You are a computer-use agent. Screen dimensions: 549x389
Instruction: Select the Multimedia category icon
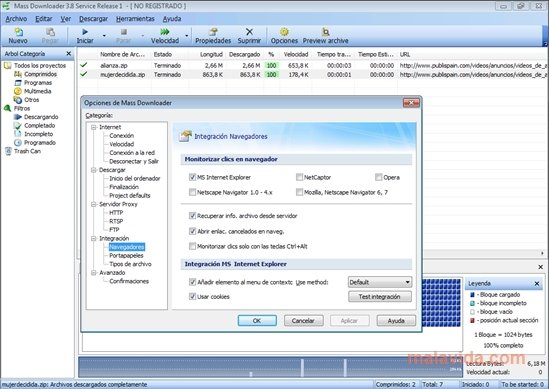[x=18, y=91]
